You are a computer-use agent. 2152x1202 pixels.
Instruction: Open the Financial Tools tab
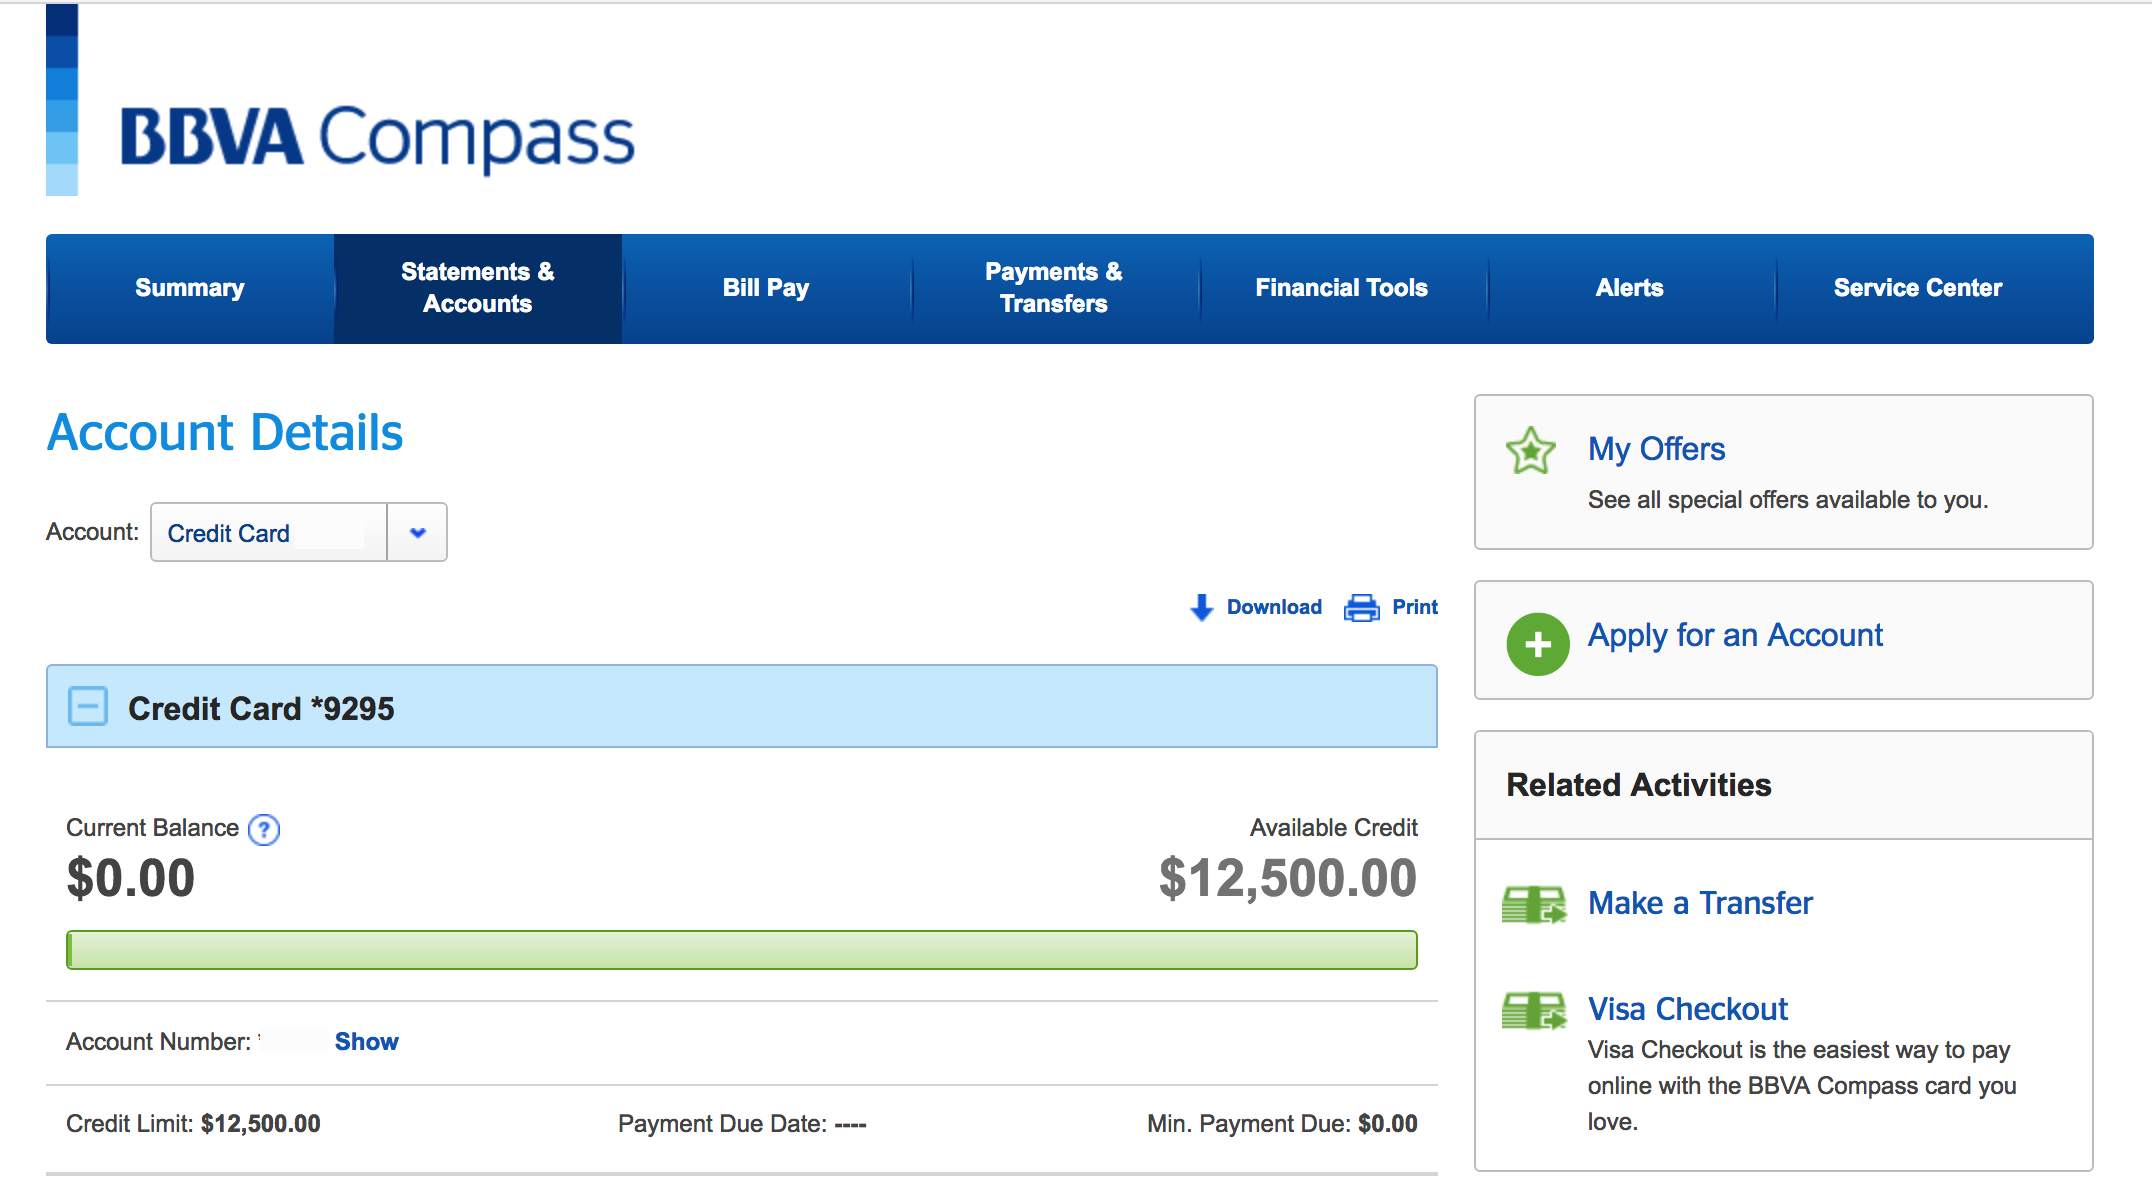coord(1342,288)
